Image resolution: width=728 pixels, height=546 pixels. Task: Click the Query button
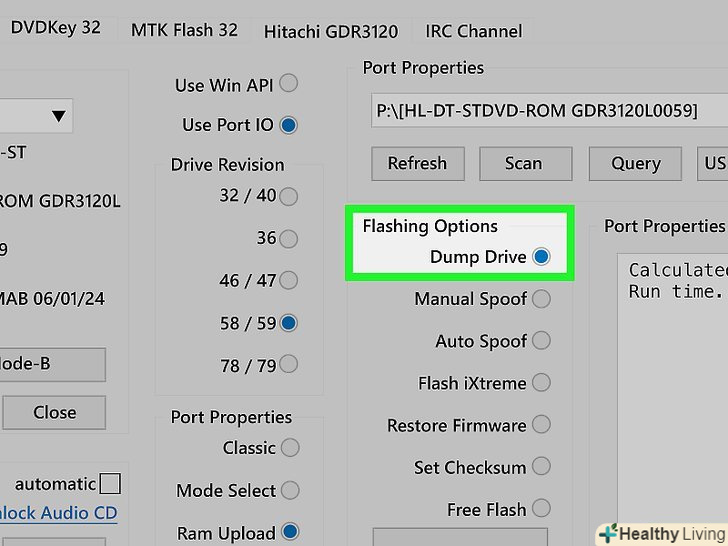click(635, 163)
